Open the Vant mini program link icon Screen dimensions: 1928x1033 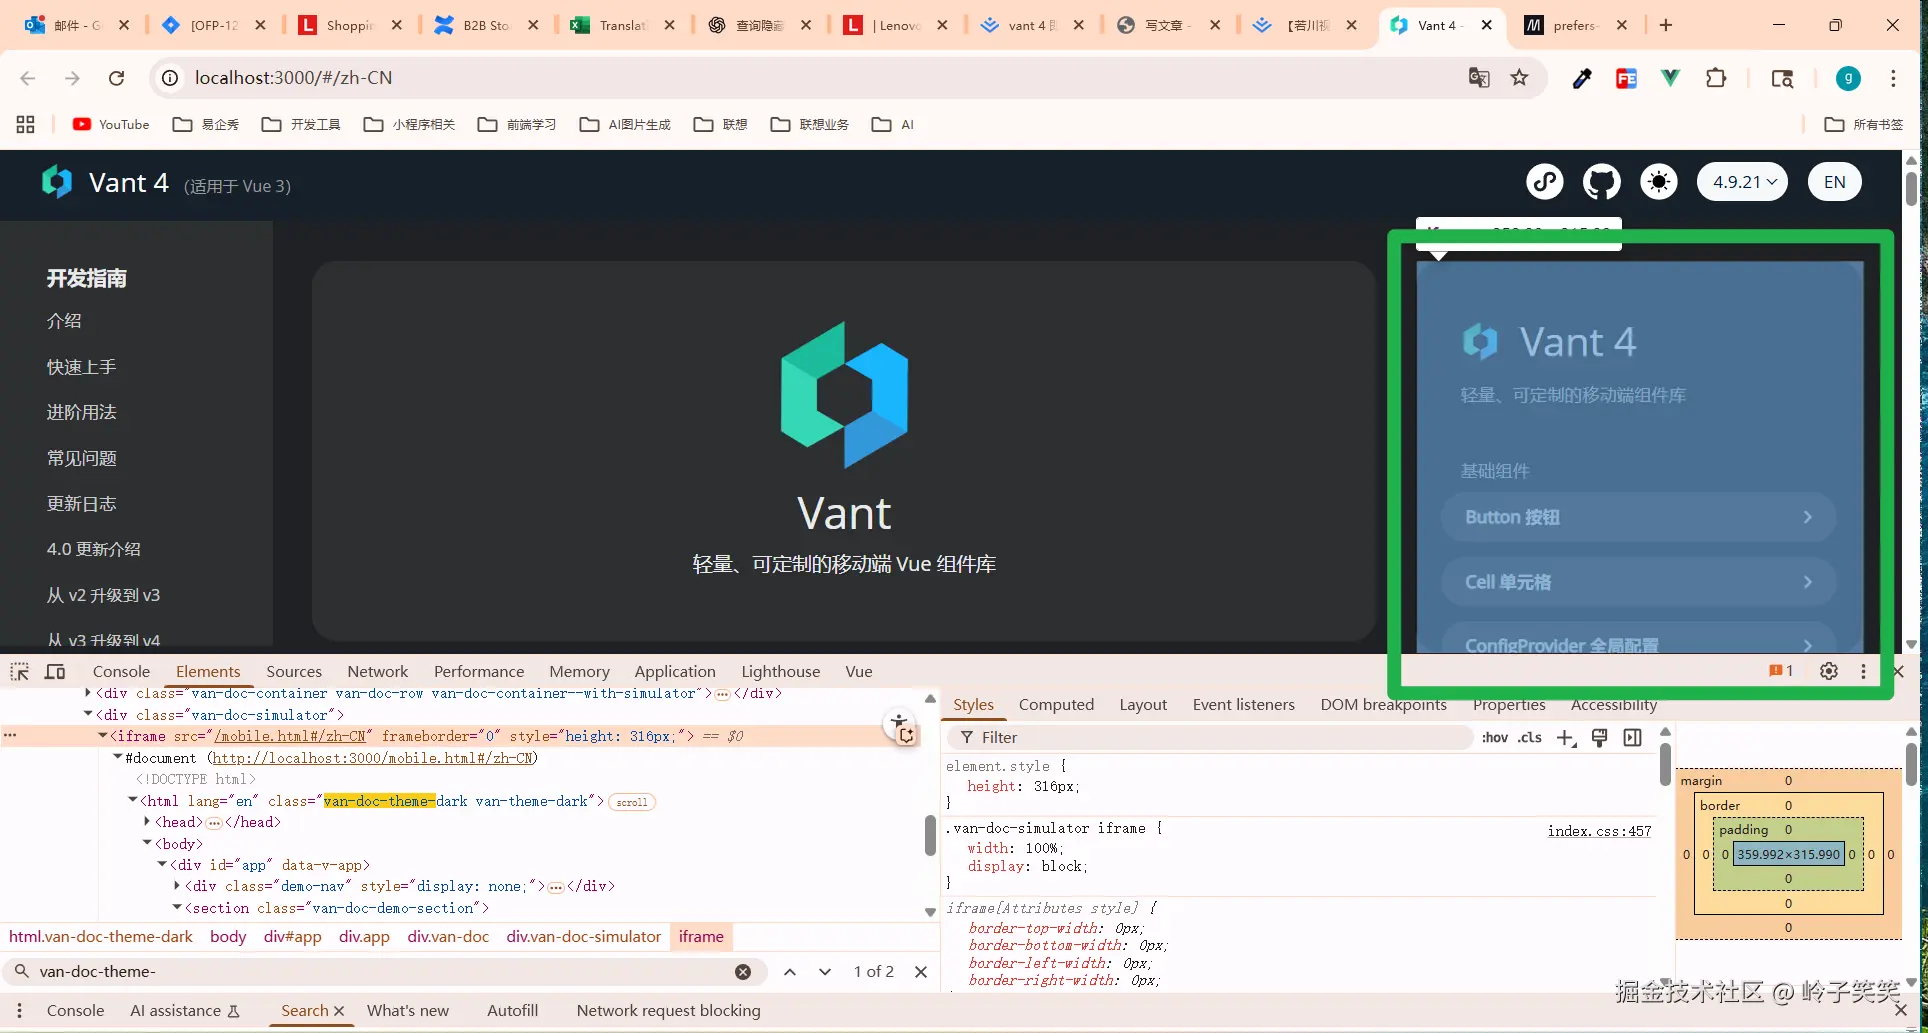[x=1544, y=182]
